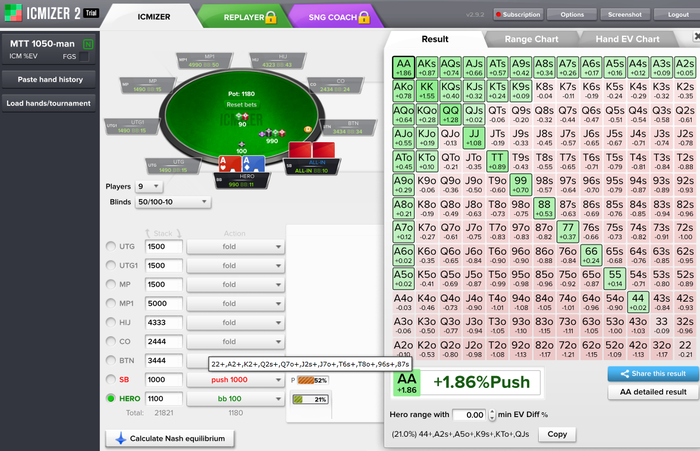This screenshot has height=451, width=700.
Task: Select the HERO radio button
Action: pos(111,398)
